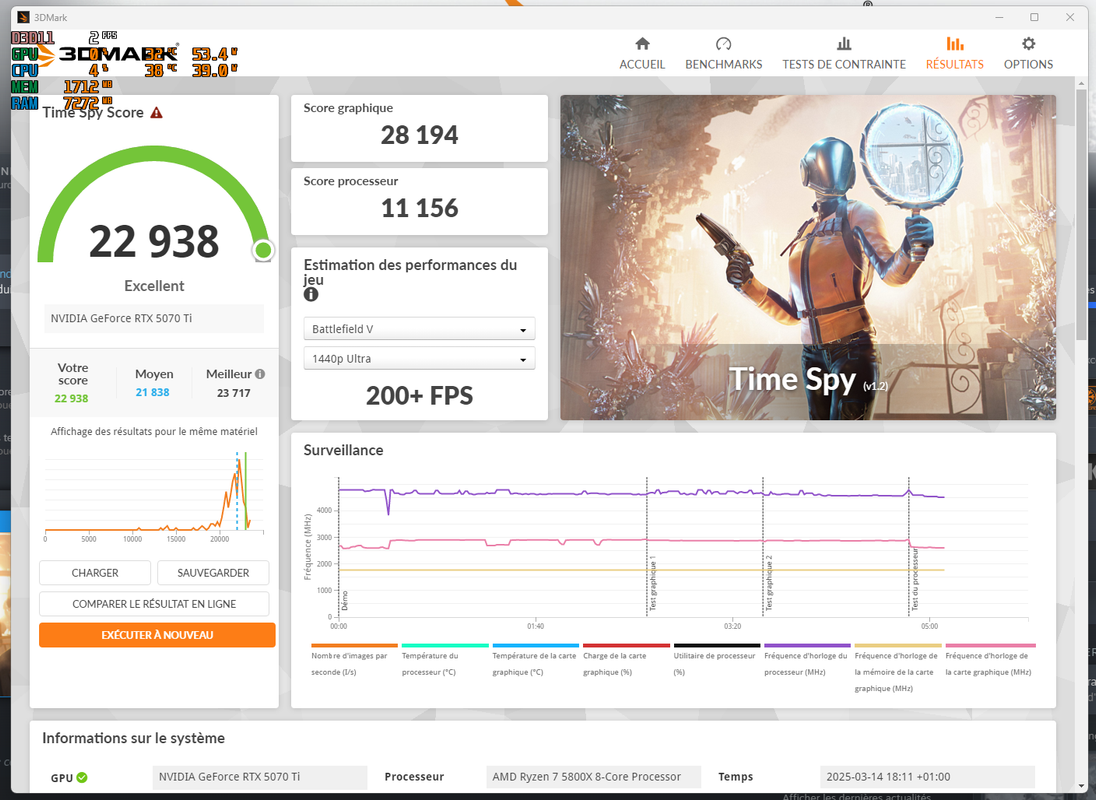
Task: Toggle Utilitaire de processeur legend entry
Action: pyautogui.click(x=716, y=662)
